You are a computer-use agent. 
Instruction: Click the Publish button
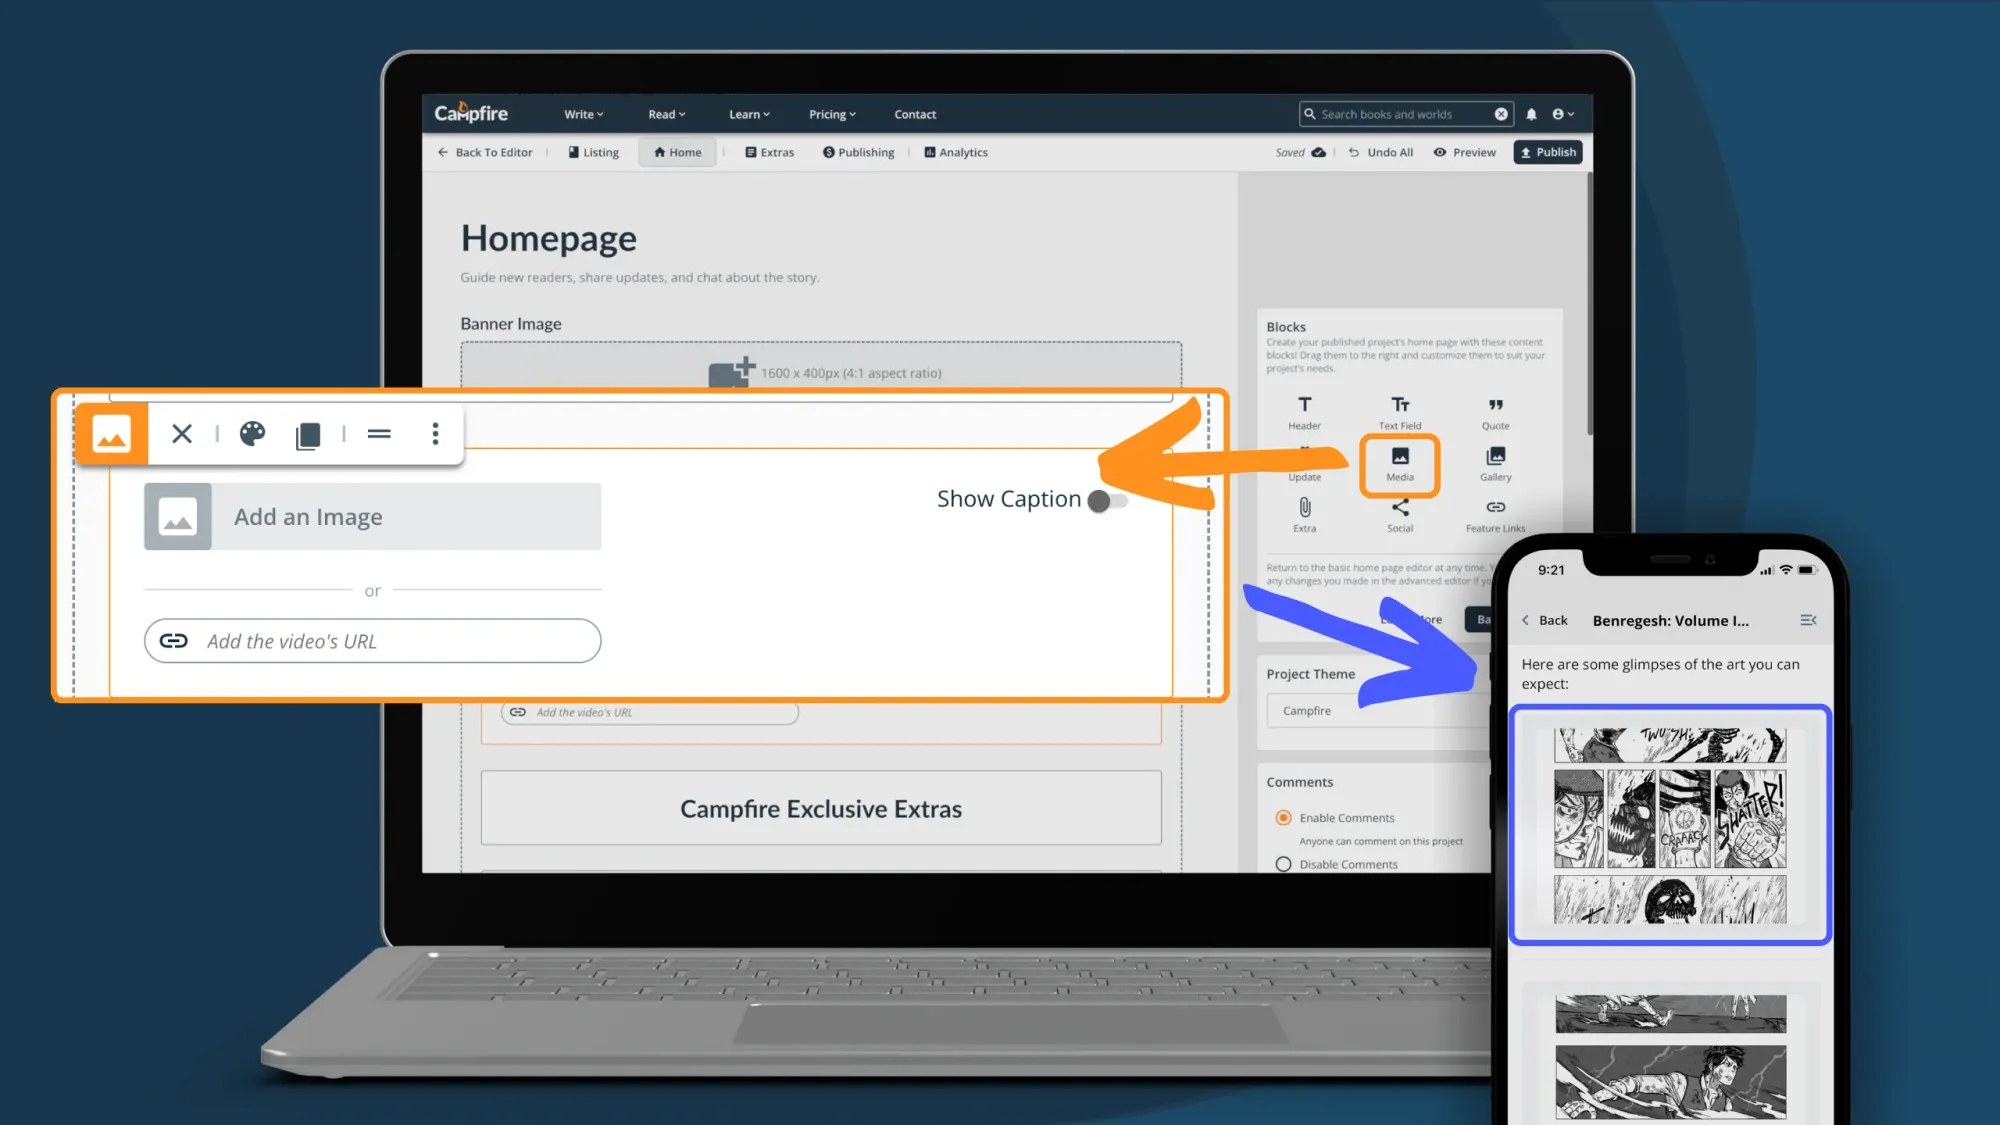(x=1547, y=152)
